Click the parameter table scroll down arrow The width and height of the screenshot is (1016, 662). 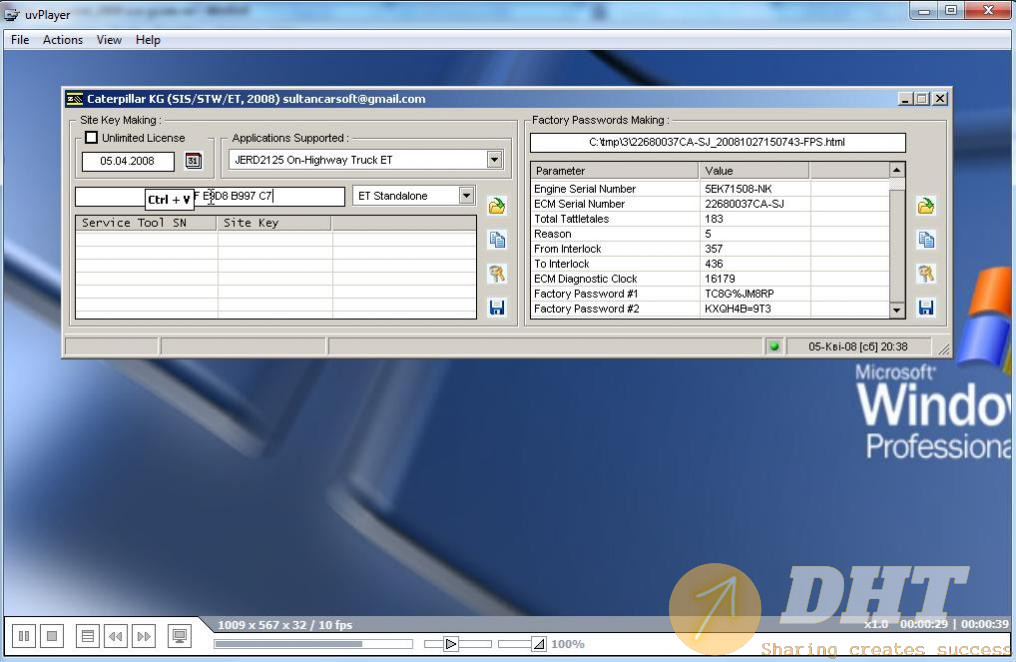pyautogui.click(x=897, y=310)
